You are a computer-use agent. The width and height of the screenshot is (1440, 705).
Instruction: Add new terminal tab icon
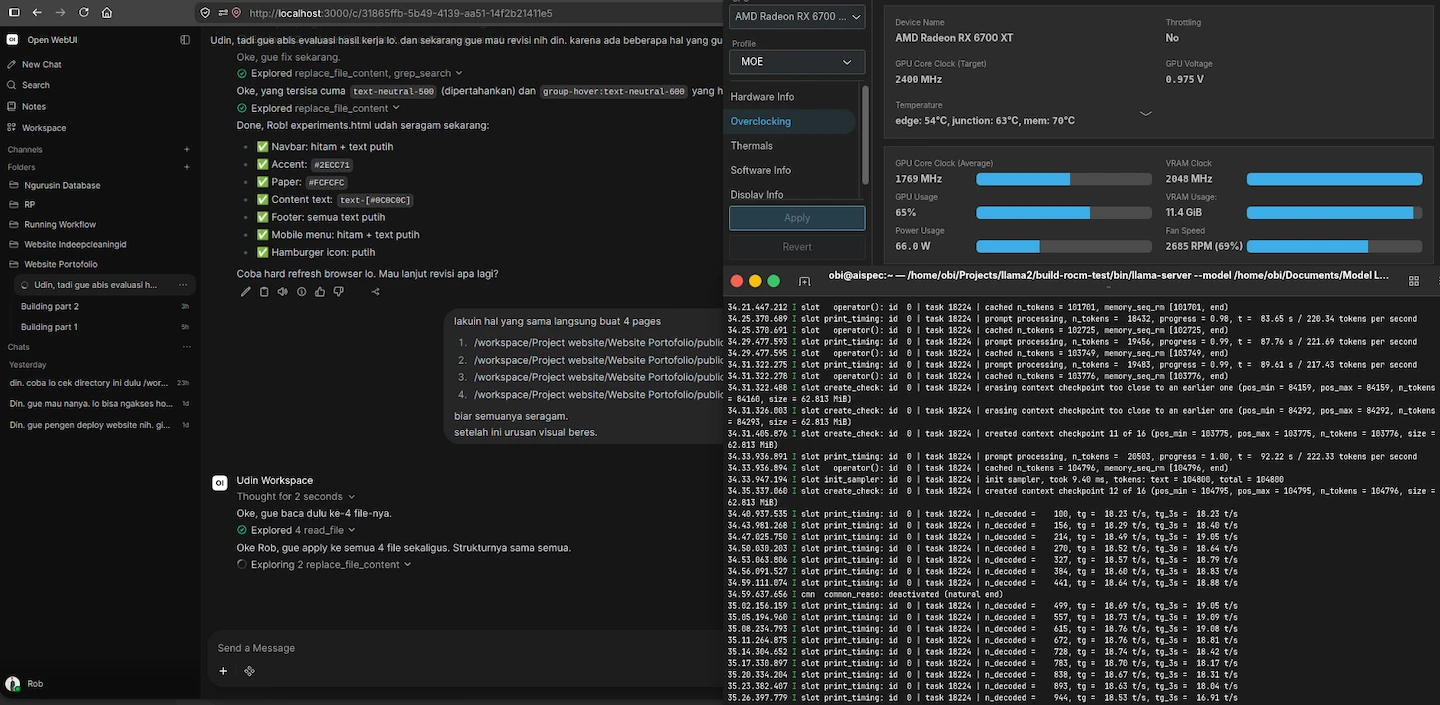point(804,281)
